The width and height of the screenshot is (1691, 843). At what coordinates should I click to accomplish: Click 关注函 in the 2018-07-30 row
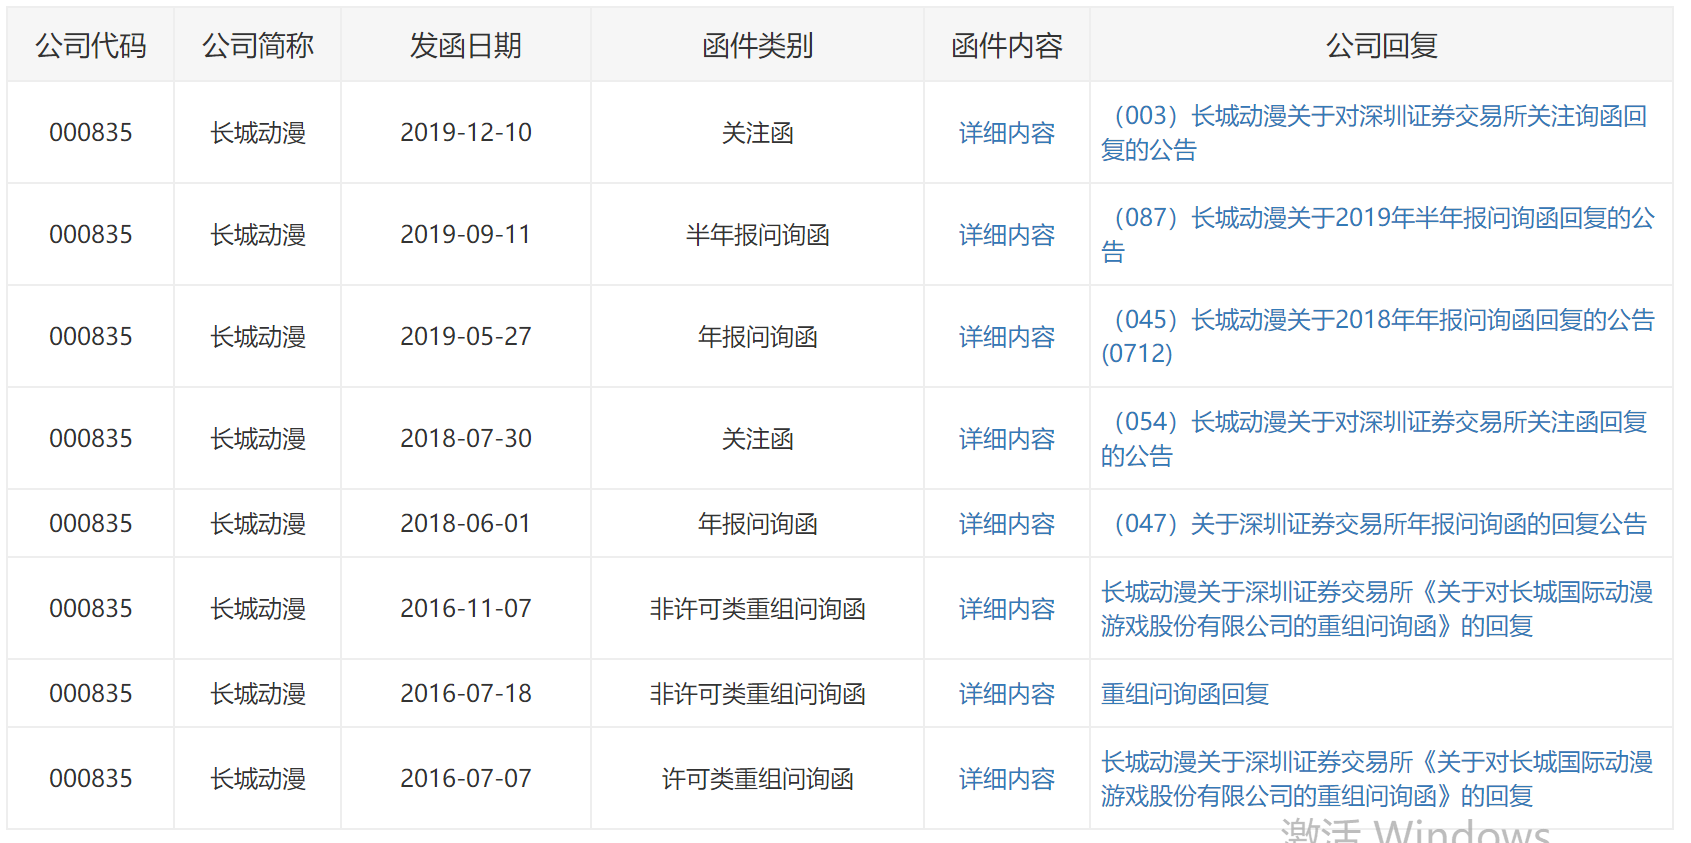coord(758,439)
